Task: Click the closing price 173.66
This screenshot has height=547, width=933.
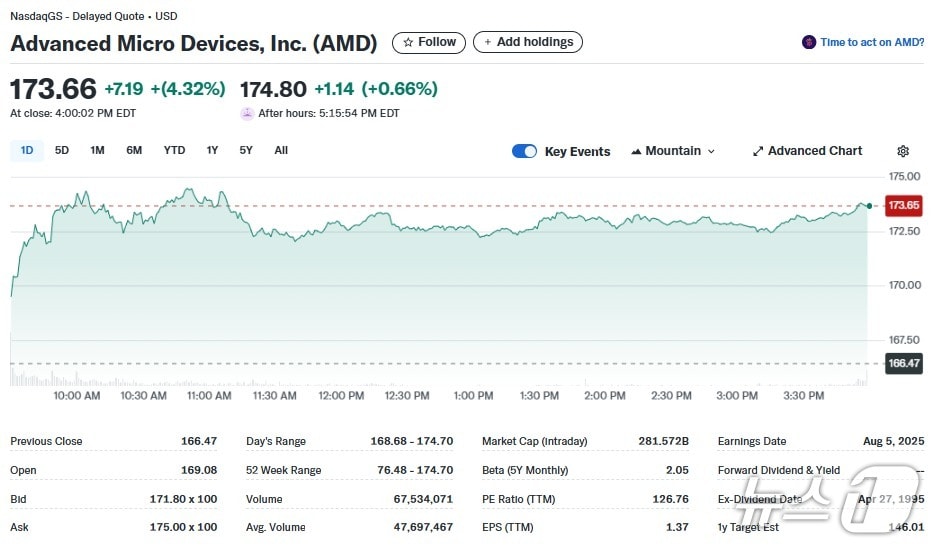Action: (53, 89)
